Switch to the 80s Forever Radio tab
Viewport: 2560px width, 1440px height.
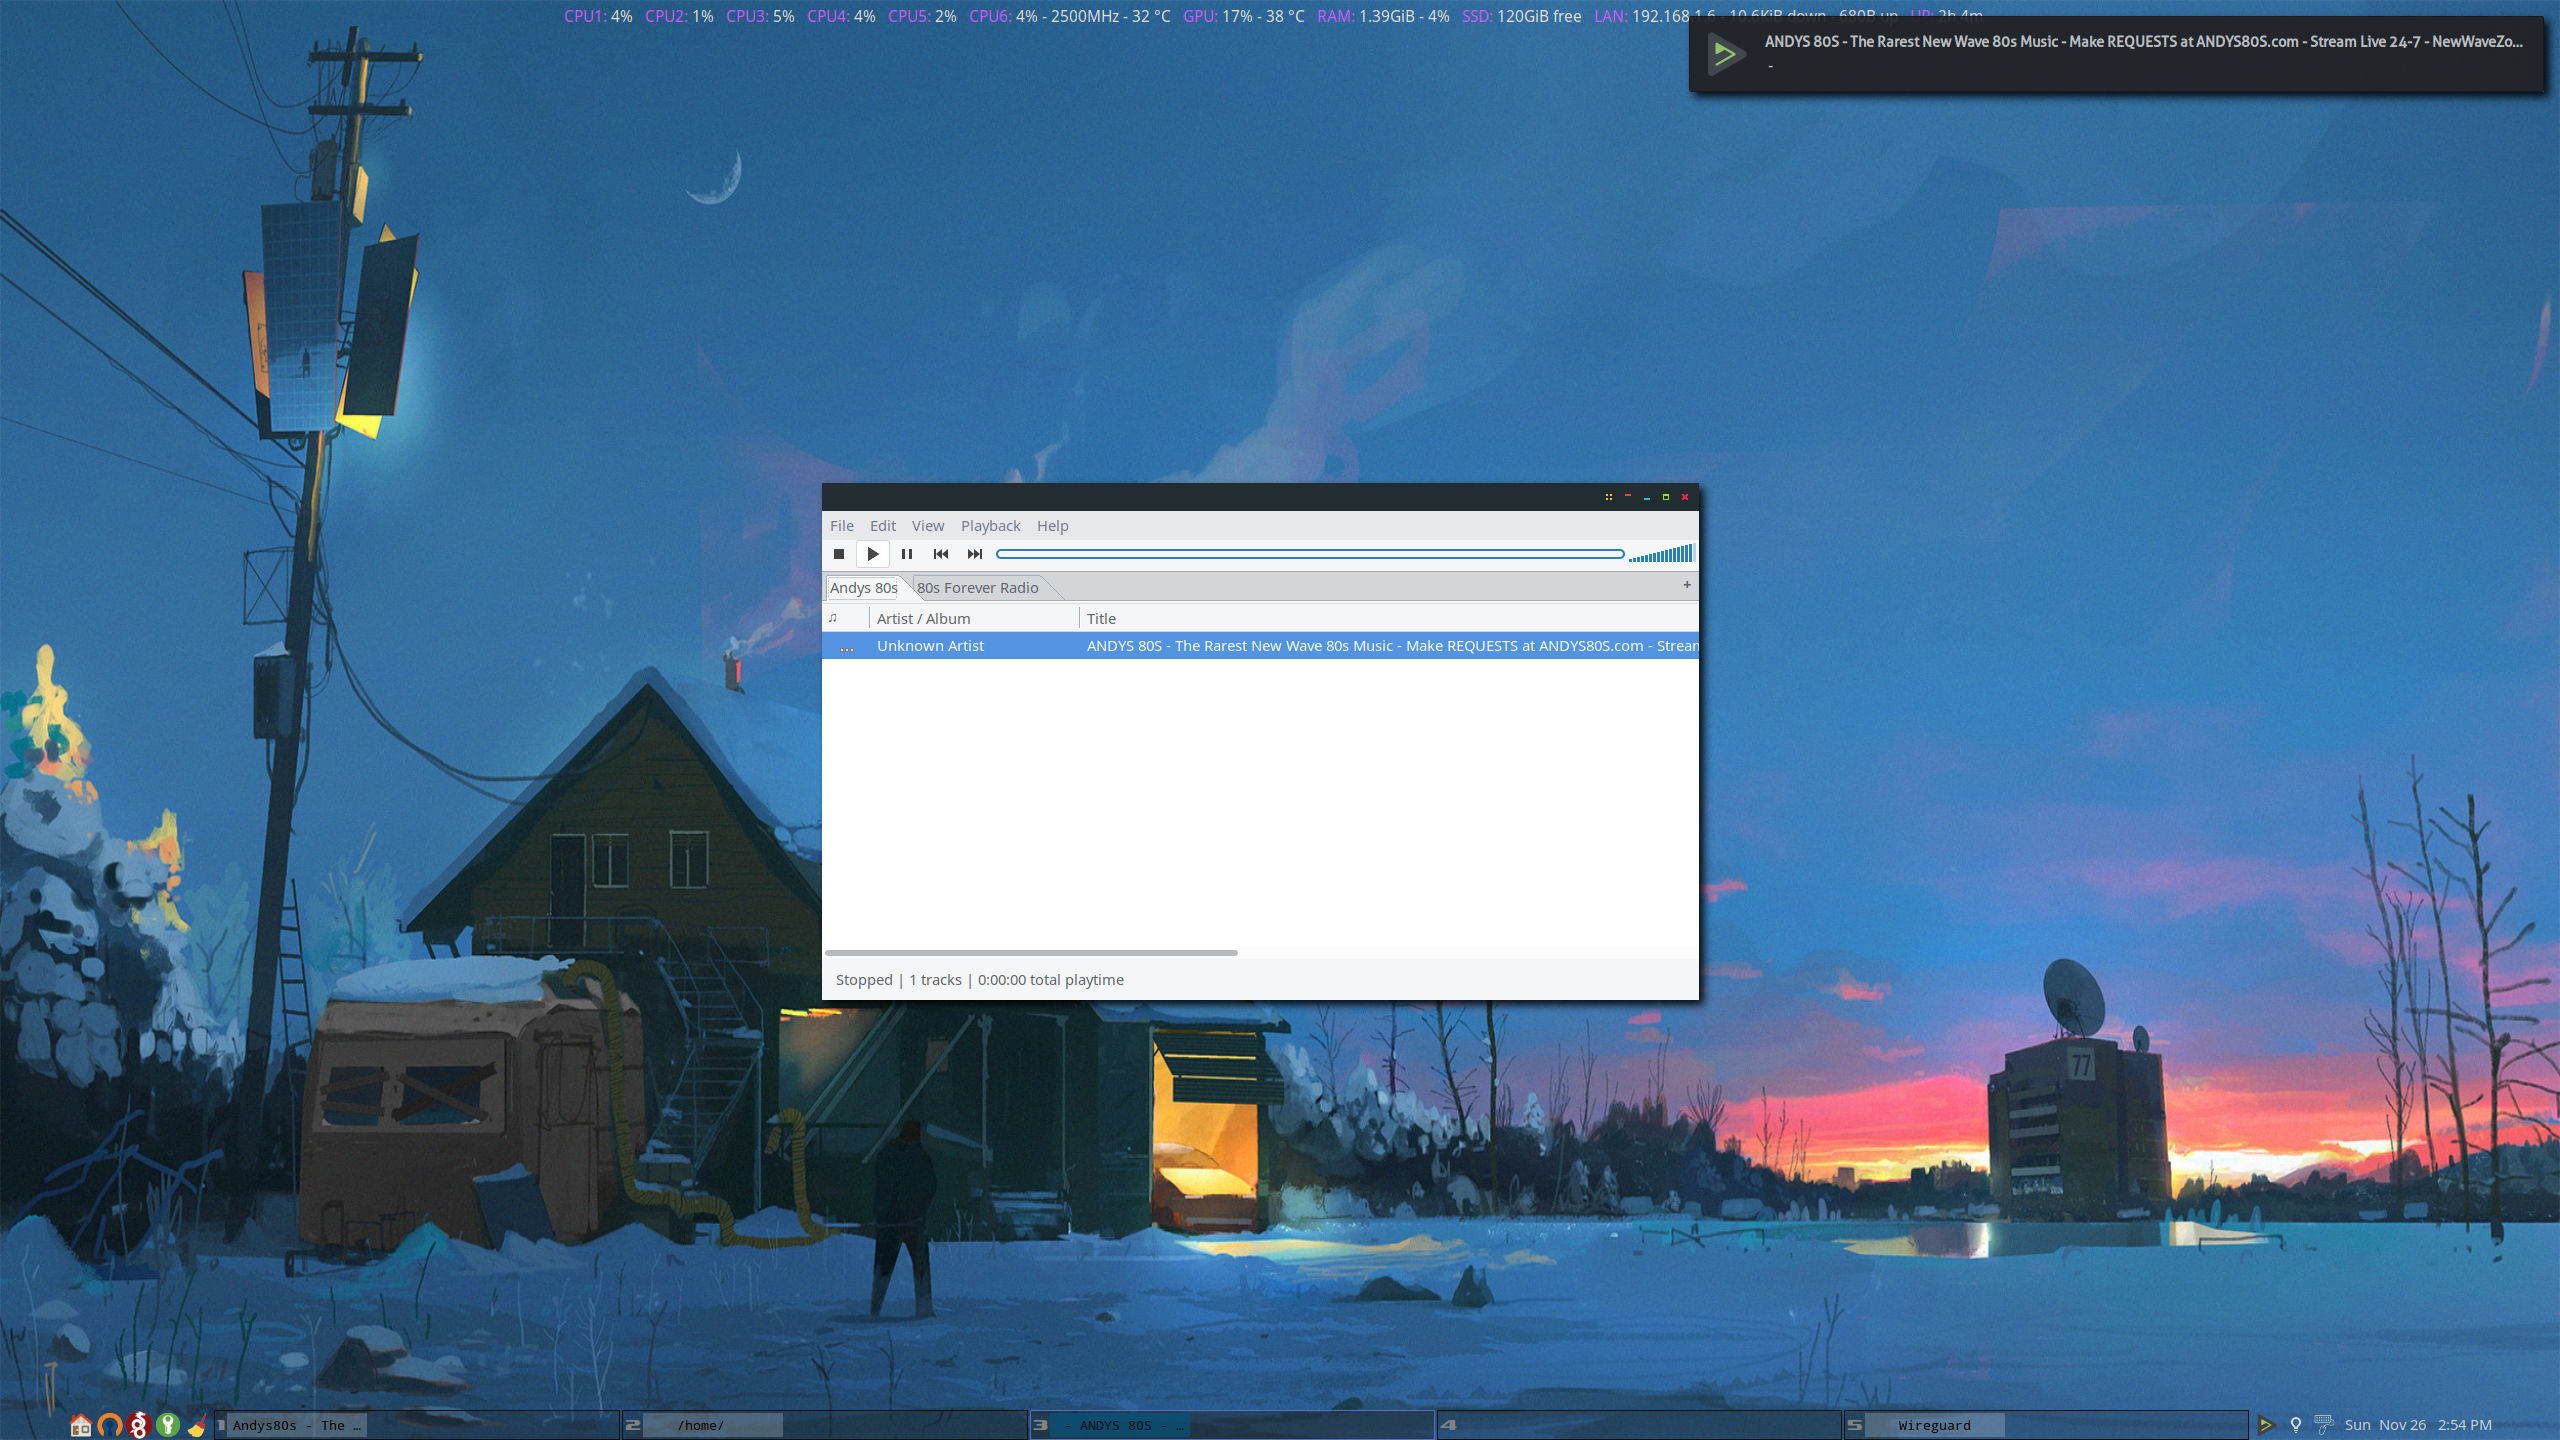pyautogui.click(x=977, y=588)
